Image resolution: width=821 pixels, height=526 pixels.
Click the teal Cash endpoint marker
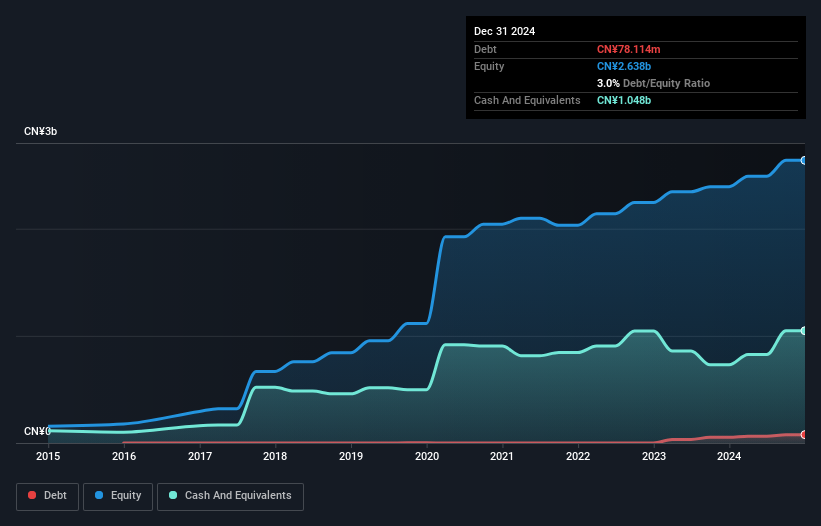pos(804,331)
